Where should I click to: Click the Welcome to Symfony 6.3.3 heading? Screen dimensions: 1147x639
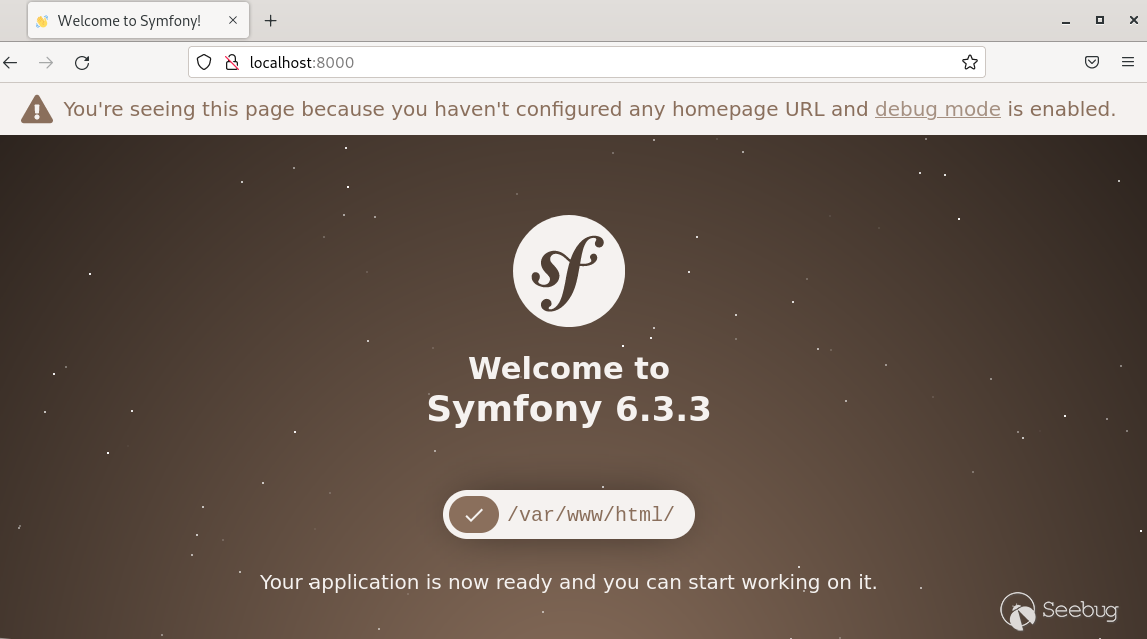pyautogui.click(x=569, y=388)
